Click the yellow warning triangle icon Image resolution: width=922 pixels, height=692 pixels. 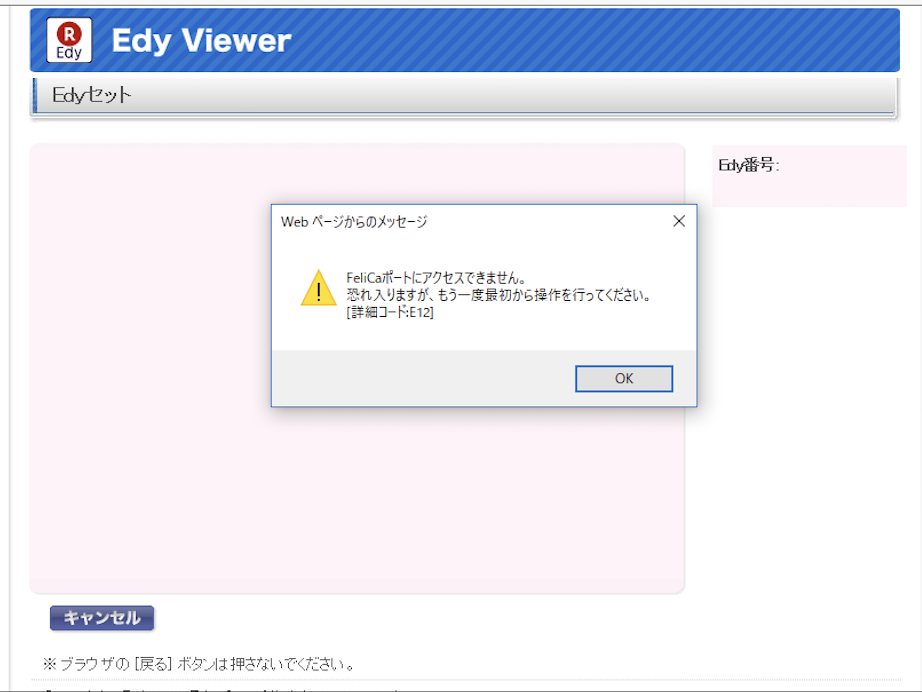[x=318, y=288]
